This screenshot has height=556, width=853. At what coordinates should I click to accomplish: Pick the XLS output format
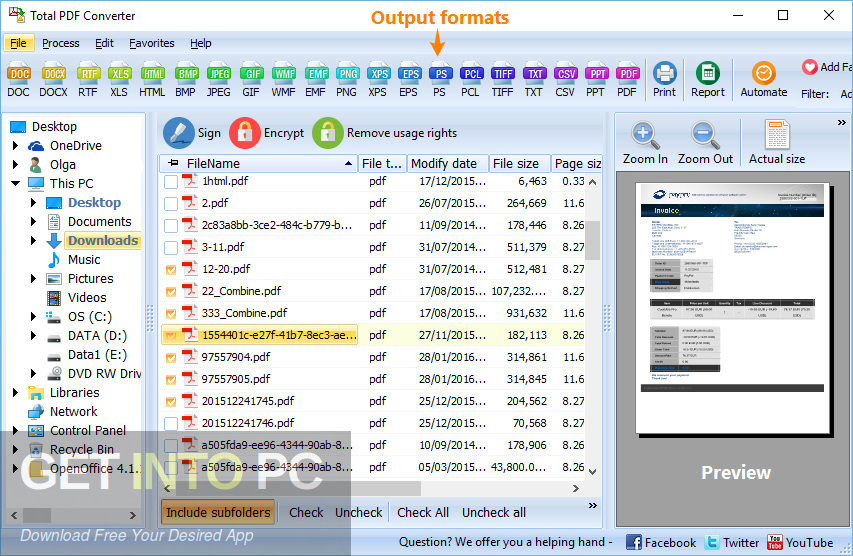pos(119,81)
